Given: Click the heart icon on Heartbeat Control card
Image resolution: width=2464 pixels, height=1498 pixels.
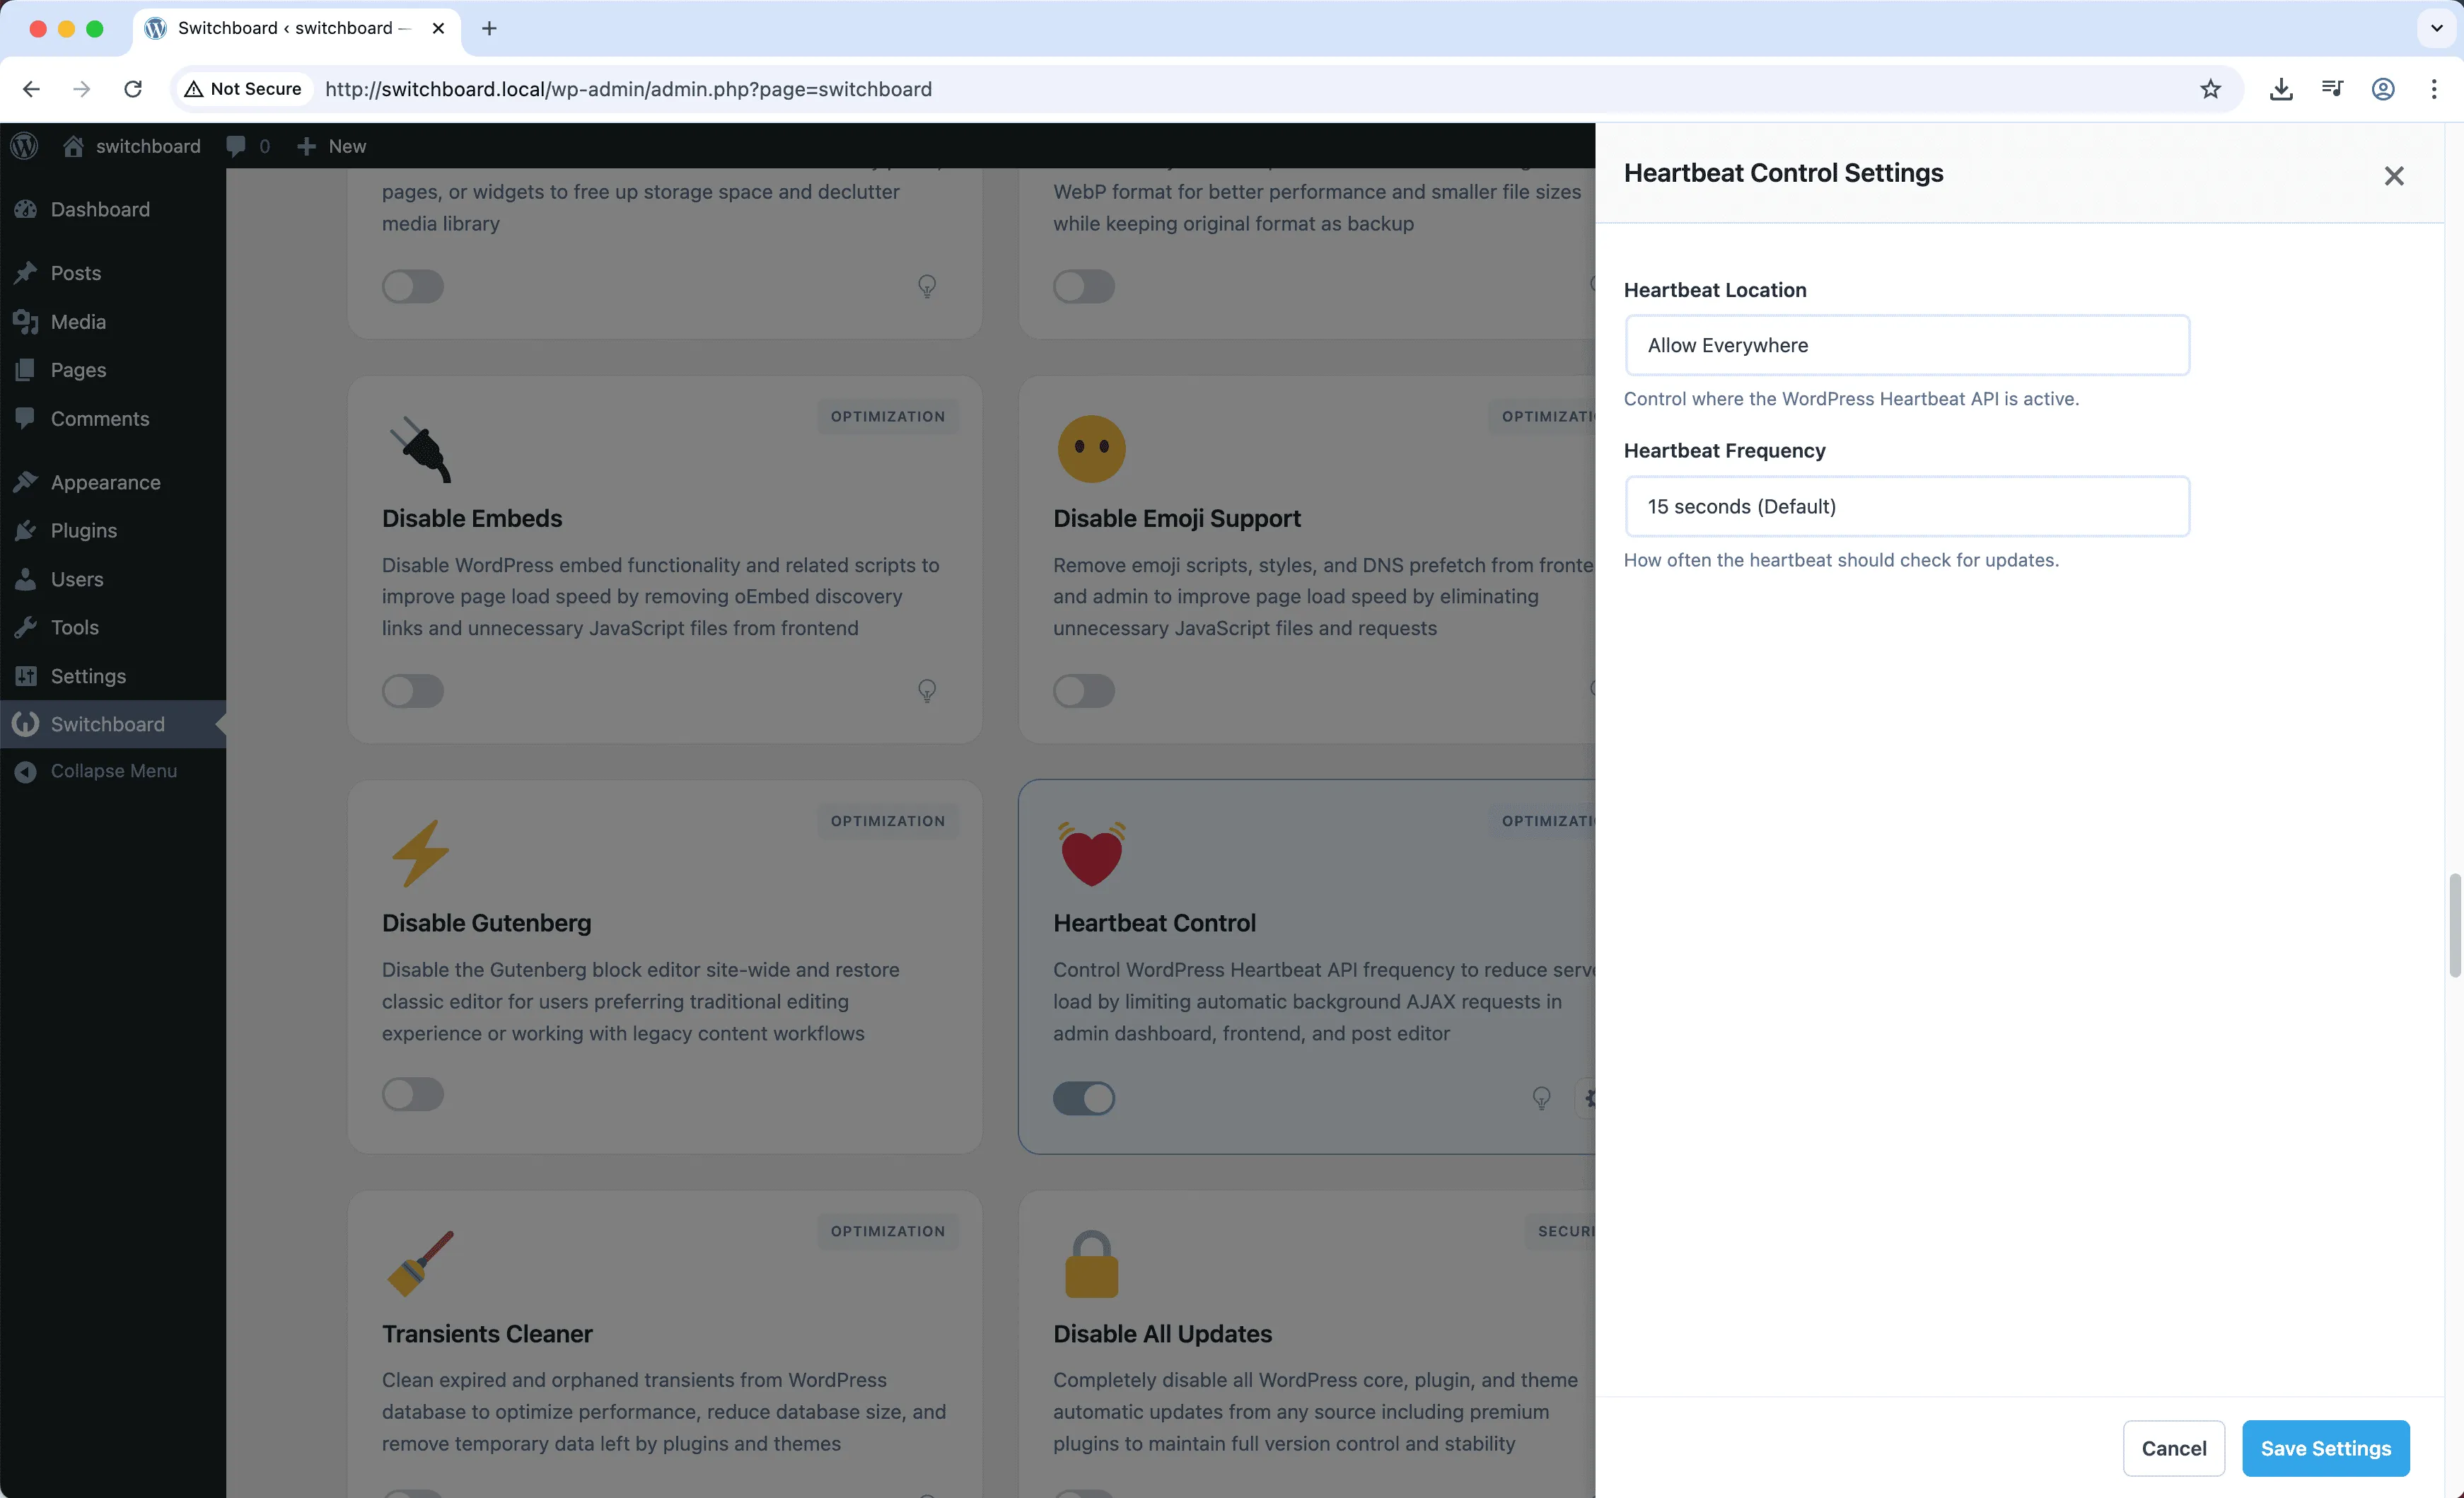Looking at the screenshot, I should coord(1091,853).
